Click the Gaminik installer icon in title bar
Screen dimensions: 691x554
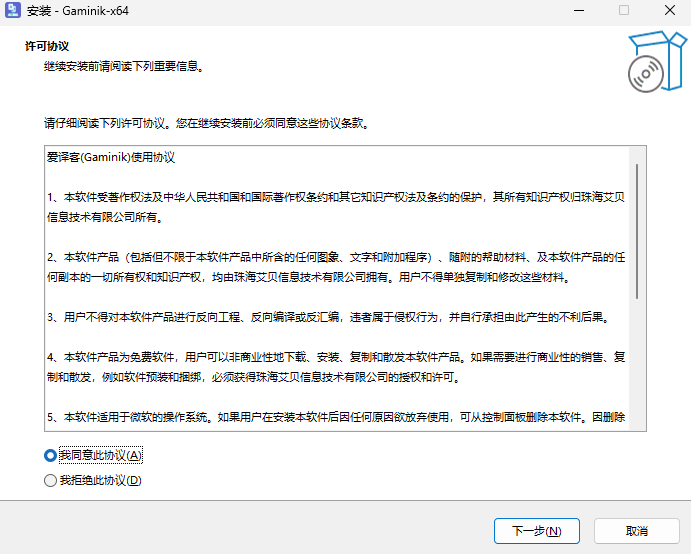[x=13, y=10]
